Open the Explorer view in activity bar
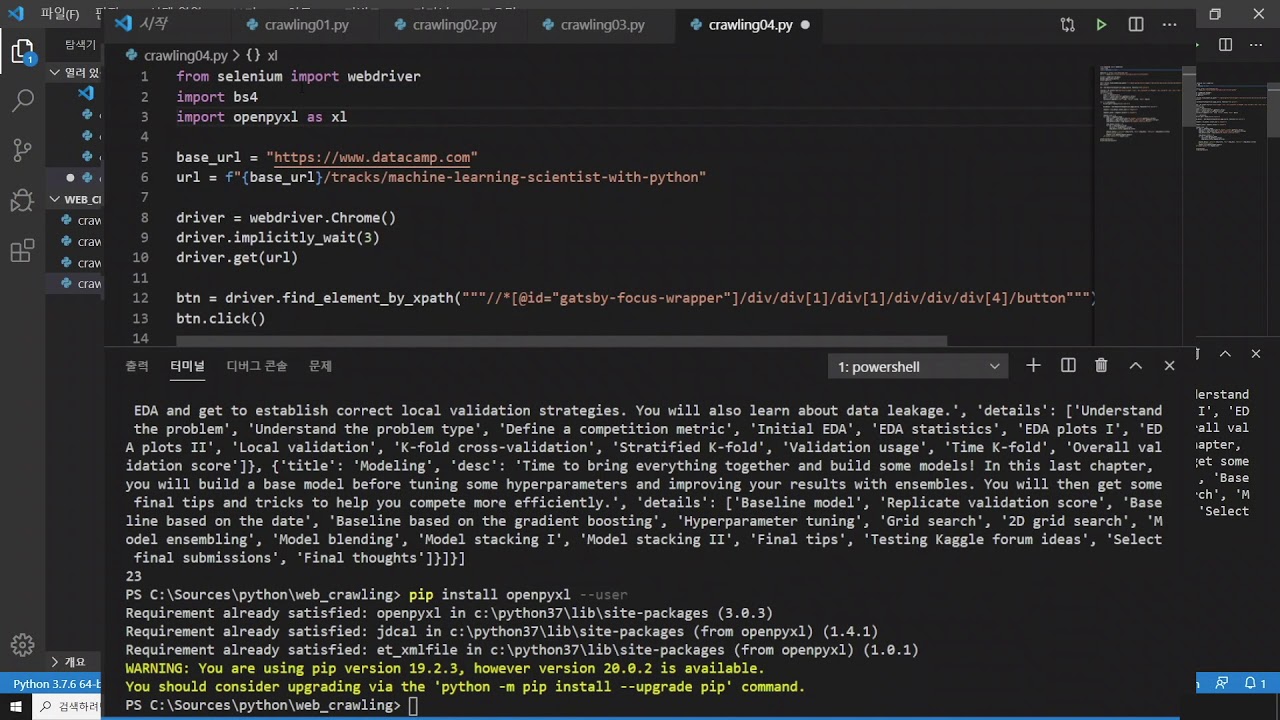The image size is (1280, 720). pos(22,52)
